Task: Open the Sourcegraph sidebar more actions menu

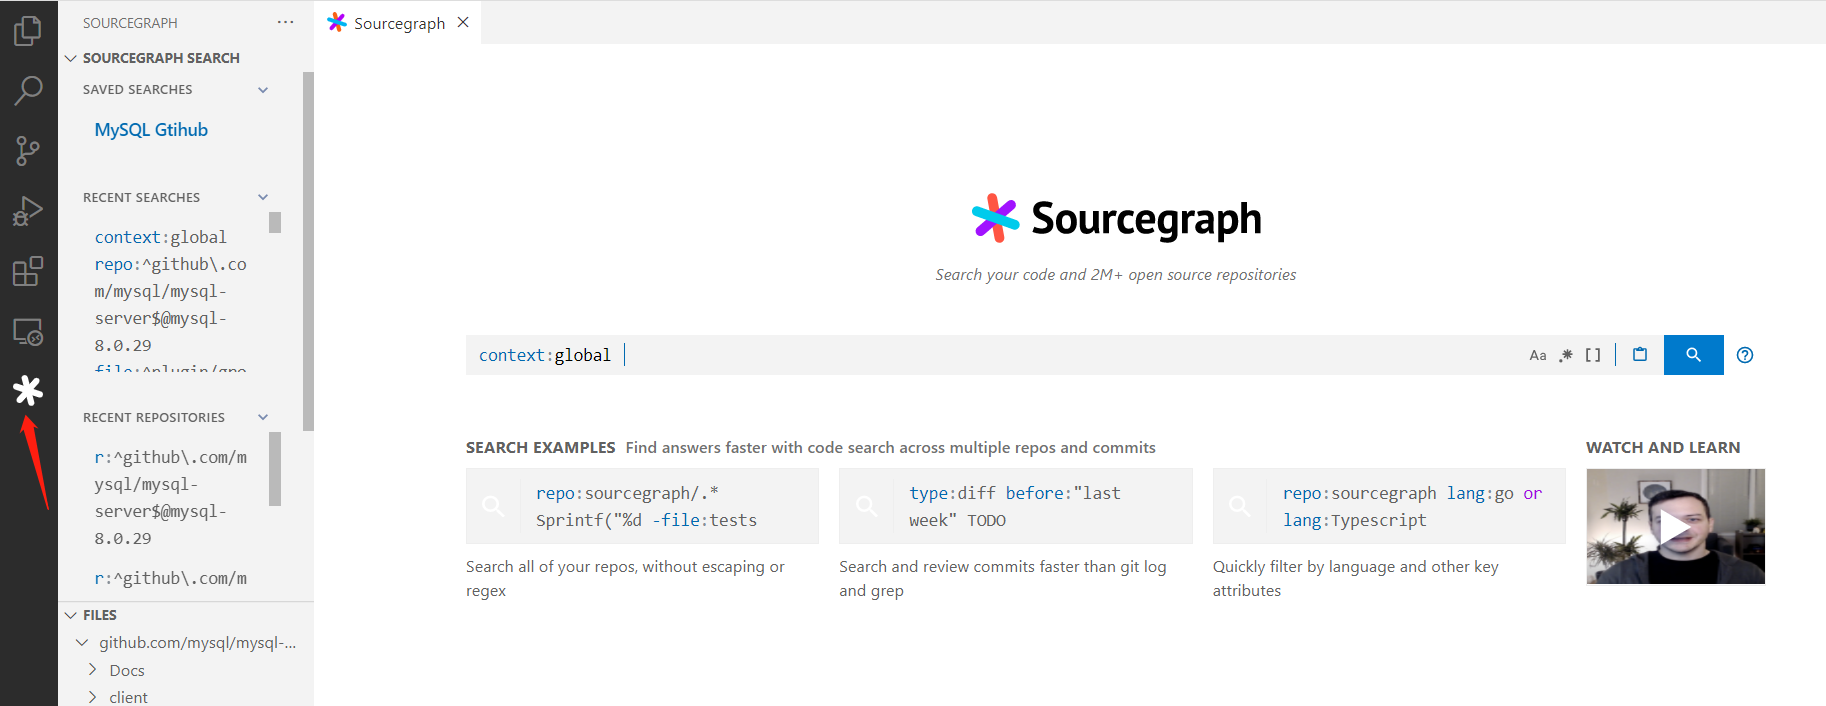Action: [x=286, y=22]
